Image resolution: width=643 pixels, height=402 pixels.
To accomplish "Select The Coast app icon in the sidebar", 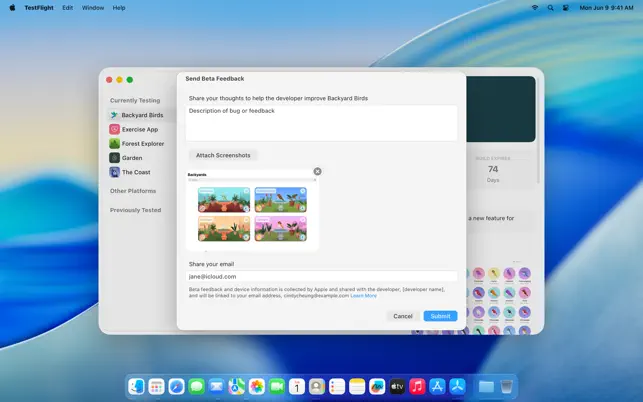I will [x=114, y=172].
